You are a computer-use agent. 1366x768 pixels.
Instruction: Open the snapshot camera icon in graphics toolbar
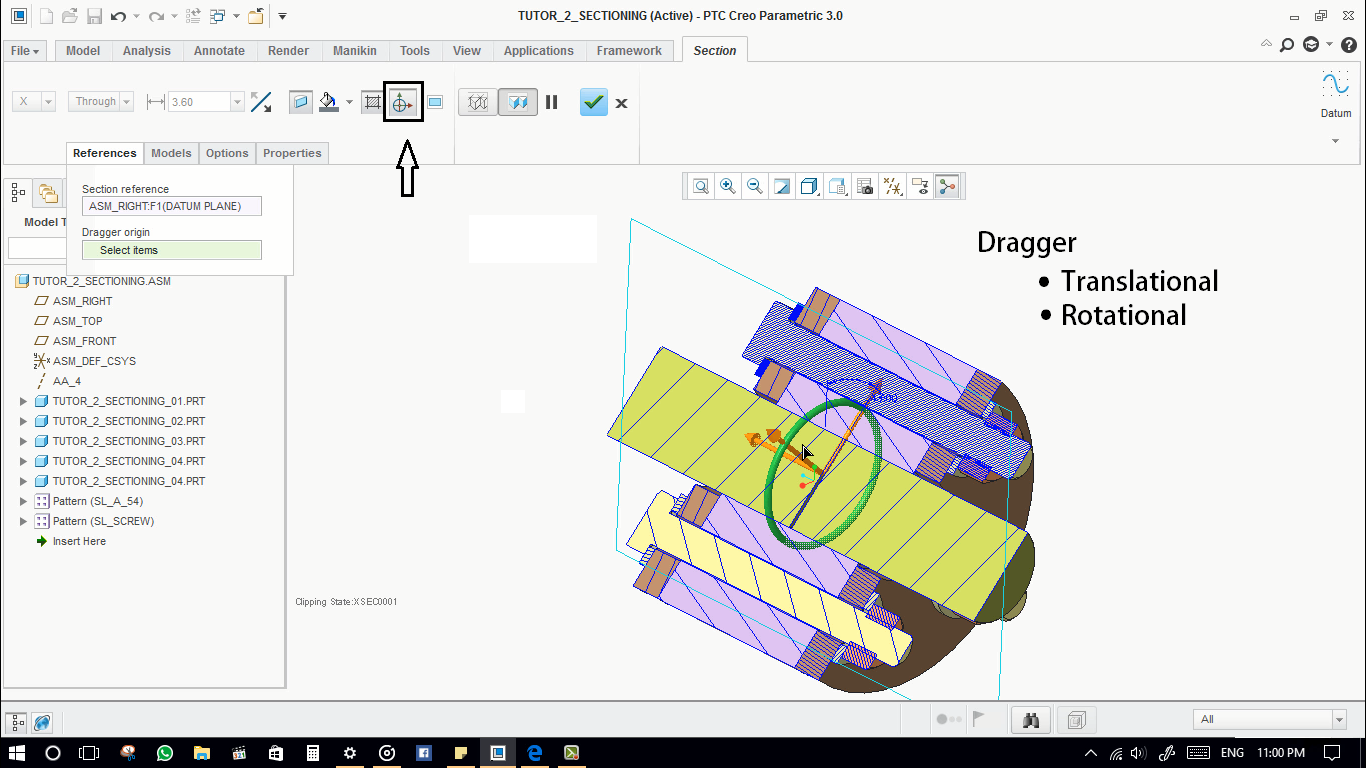point(864,186)
